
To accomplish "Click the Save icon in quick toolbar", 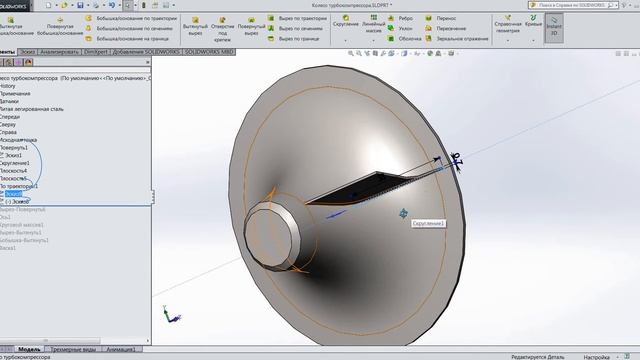I will tap(80, 5).
